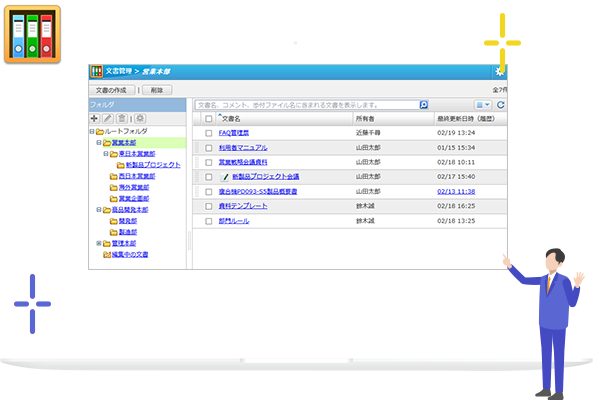The image size is (600, 410).
Task: Refresh the document list
Action: pyautogui.click(x=501, y=104)
